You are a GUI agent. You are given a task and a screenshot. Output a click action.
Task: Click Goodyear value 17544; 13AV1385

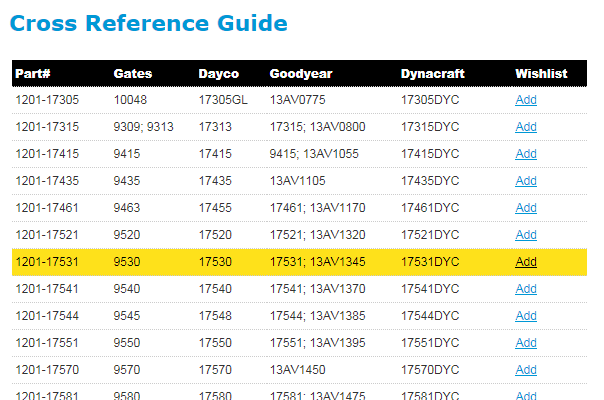tap(317, 316)
